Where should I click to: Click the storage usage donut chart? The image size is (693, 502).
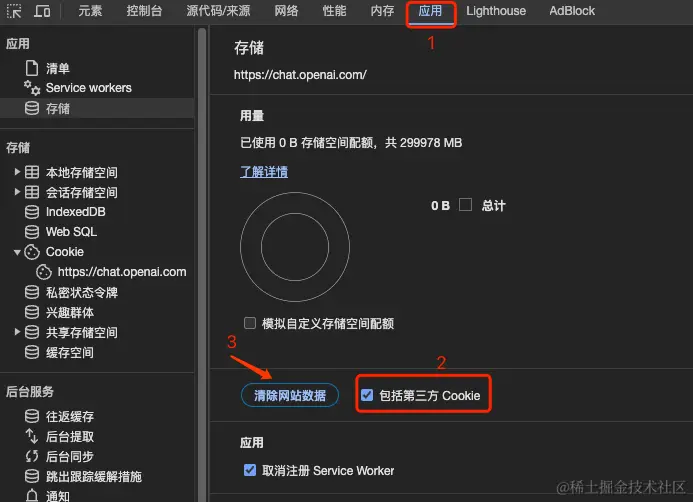[x=295, y=247]
